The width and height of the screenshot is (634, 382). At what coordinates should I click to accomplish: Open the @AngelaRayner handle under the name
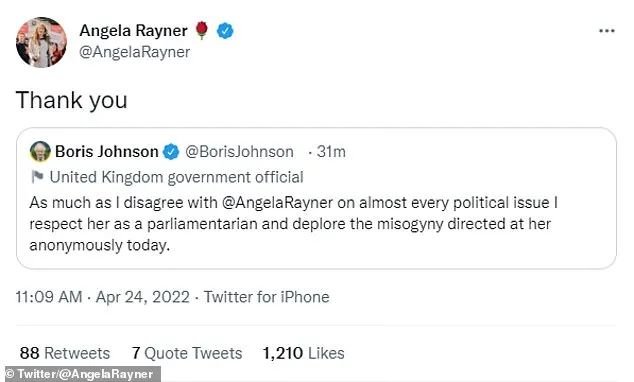[135, 52]
